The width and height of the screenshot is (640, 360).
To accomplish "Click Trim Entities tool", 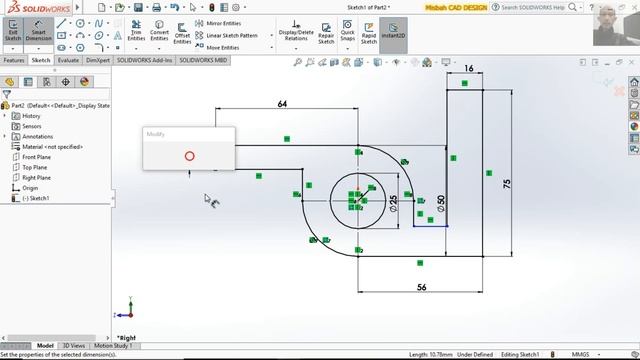I will tap(136, 31).
